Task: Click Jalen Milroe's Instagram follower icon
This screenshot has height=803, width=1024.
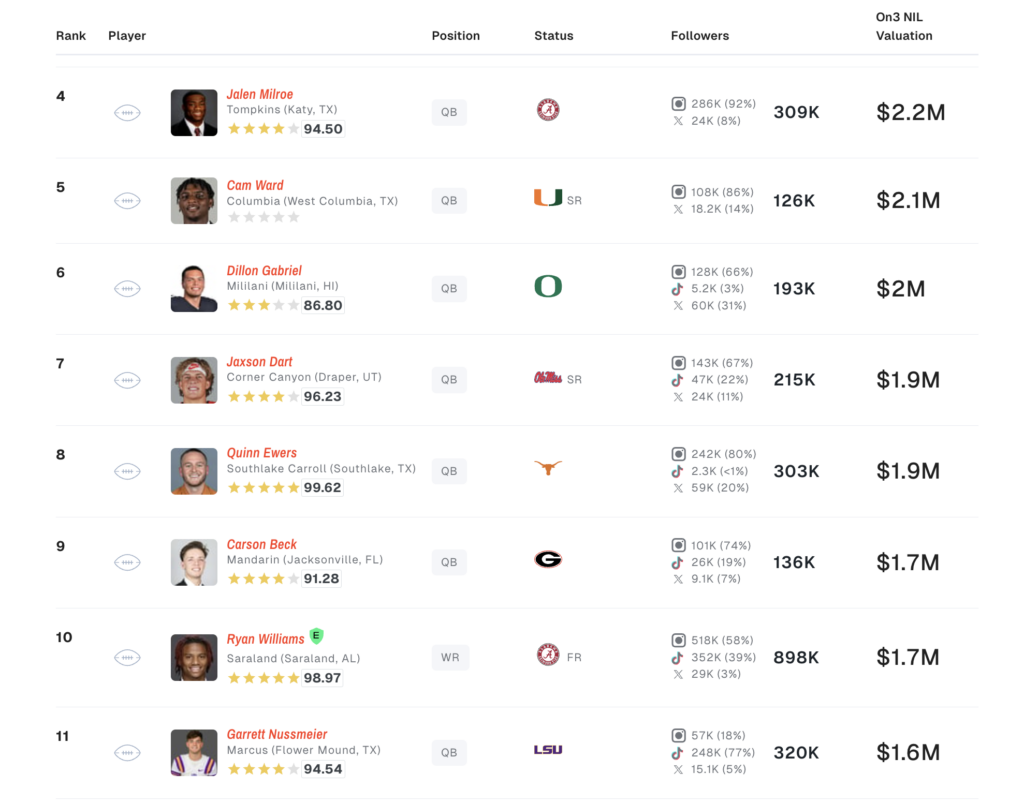Action: coord(679,104)
